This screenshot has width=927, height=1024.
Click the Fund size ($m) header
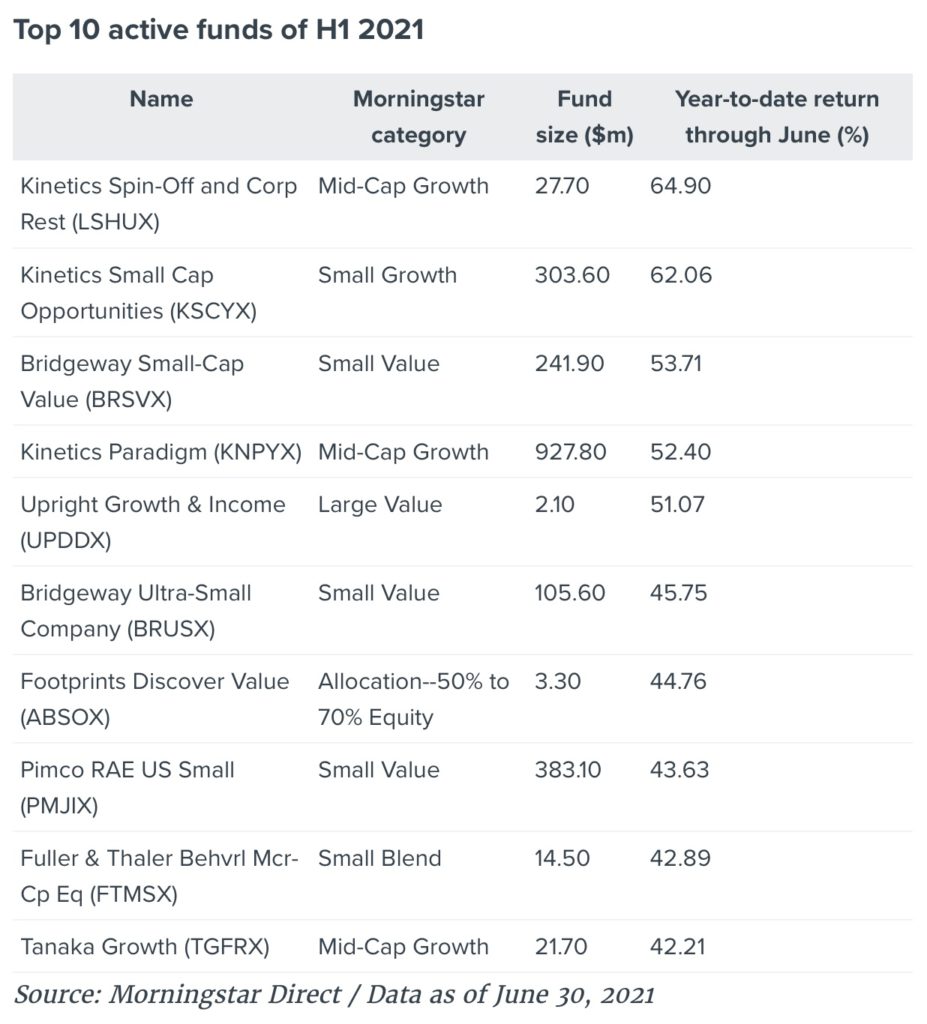[x=585, y=117]
